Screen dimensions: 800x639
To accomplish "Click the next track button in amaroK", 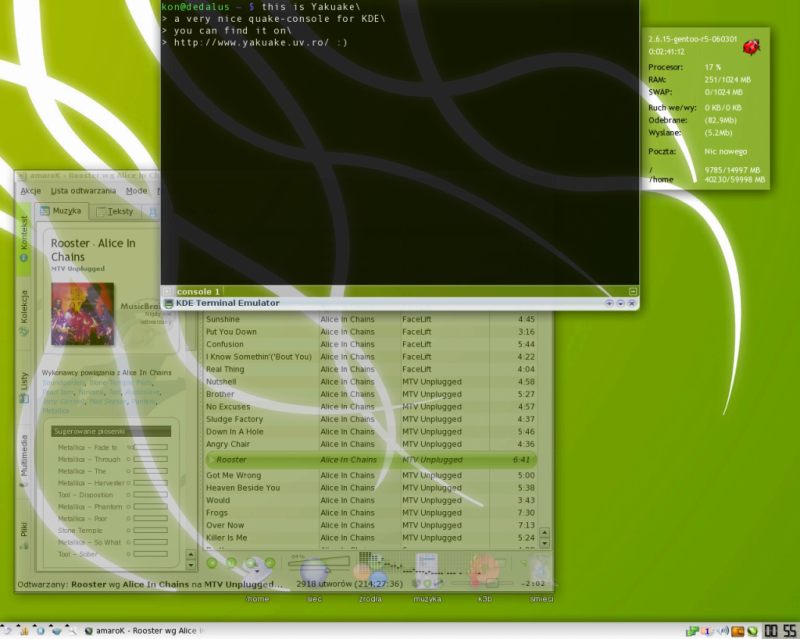I will click(270, 563).
